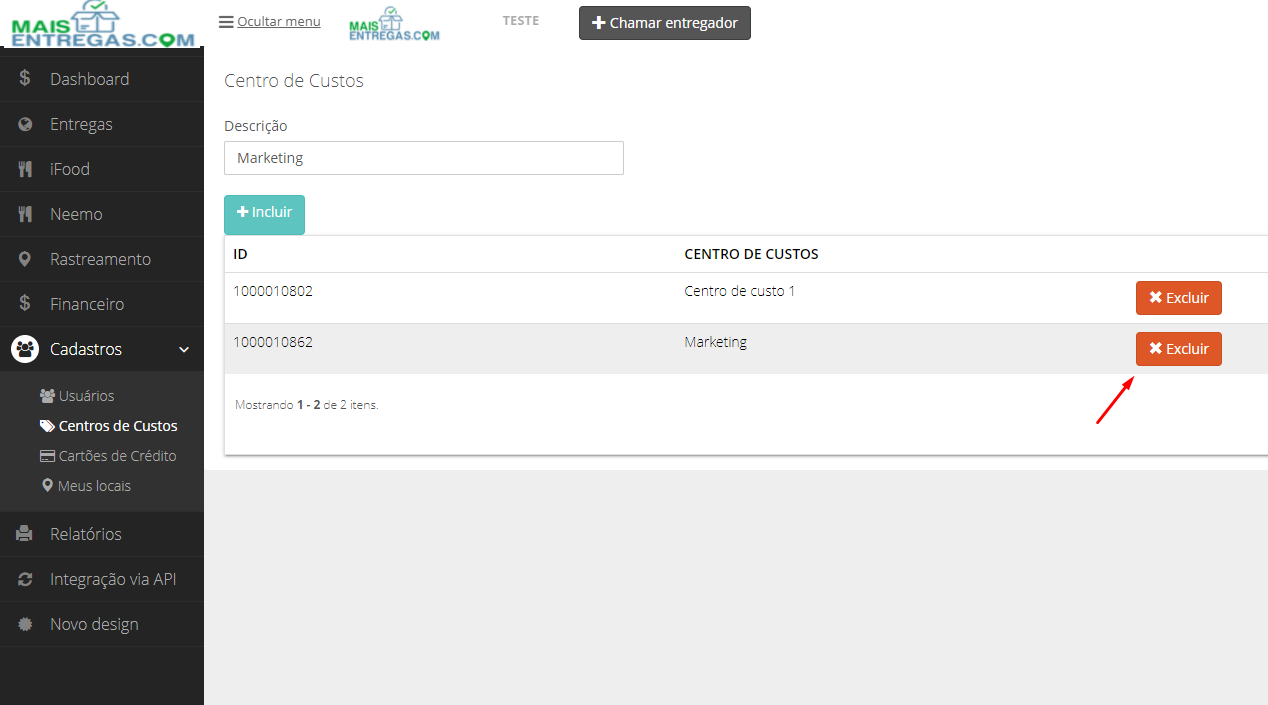Click the Centros de Custos tag icon

click(47, 426)
